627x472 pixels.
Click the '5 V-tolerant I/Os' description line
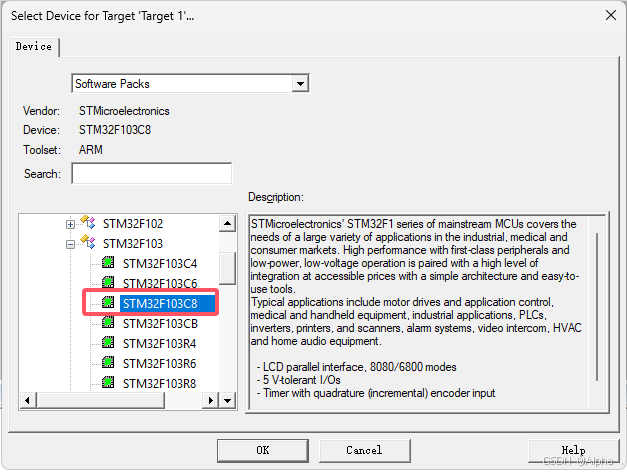point(299,380)
